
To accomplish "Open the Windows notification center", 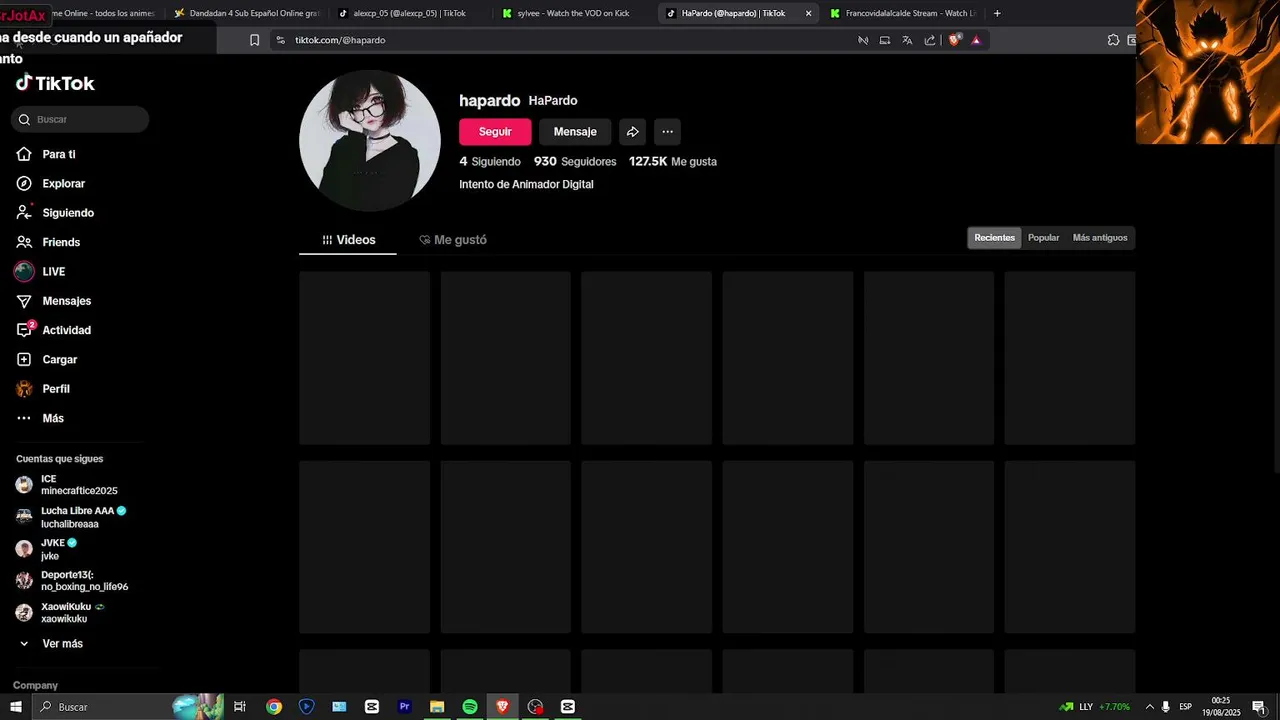I will (1259, 707).
